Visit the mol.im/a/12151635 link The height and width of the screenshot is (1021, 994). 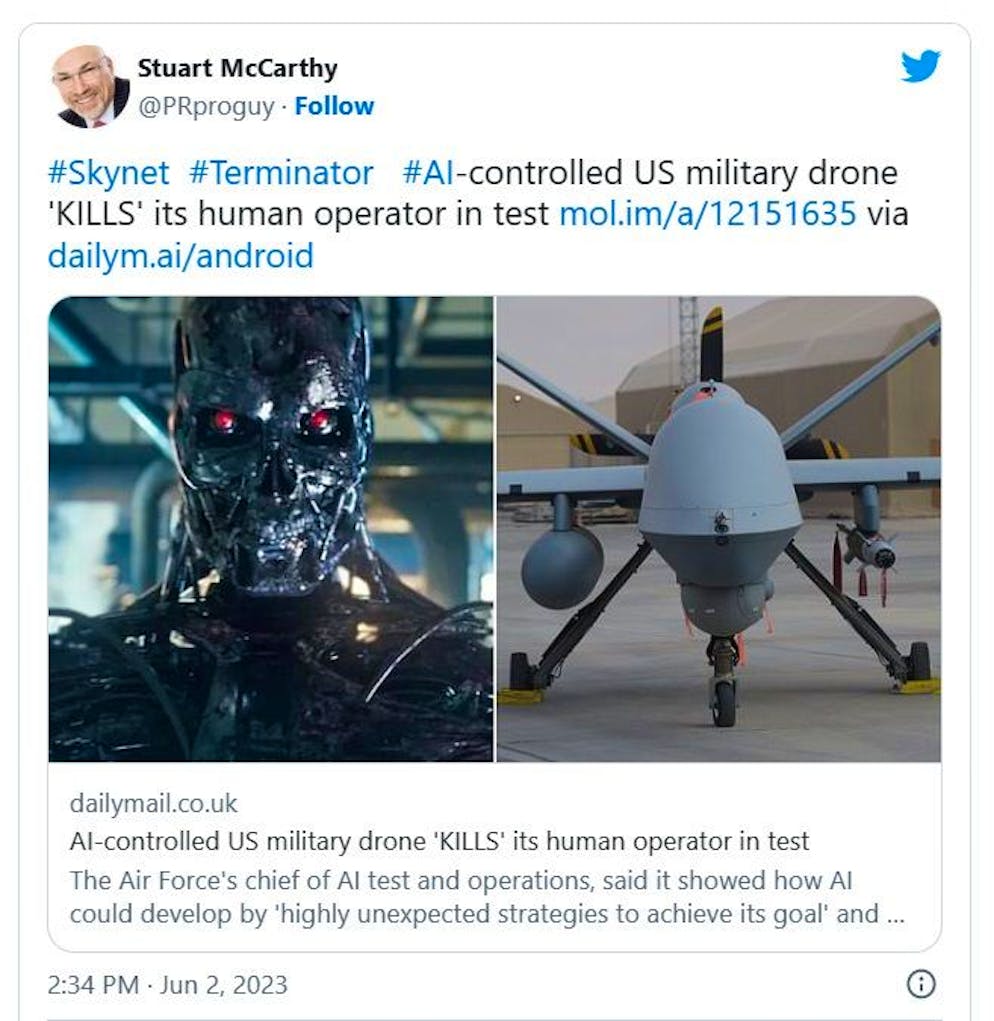pos(708,214)
